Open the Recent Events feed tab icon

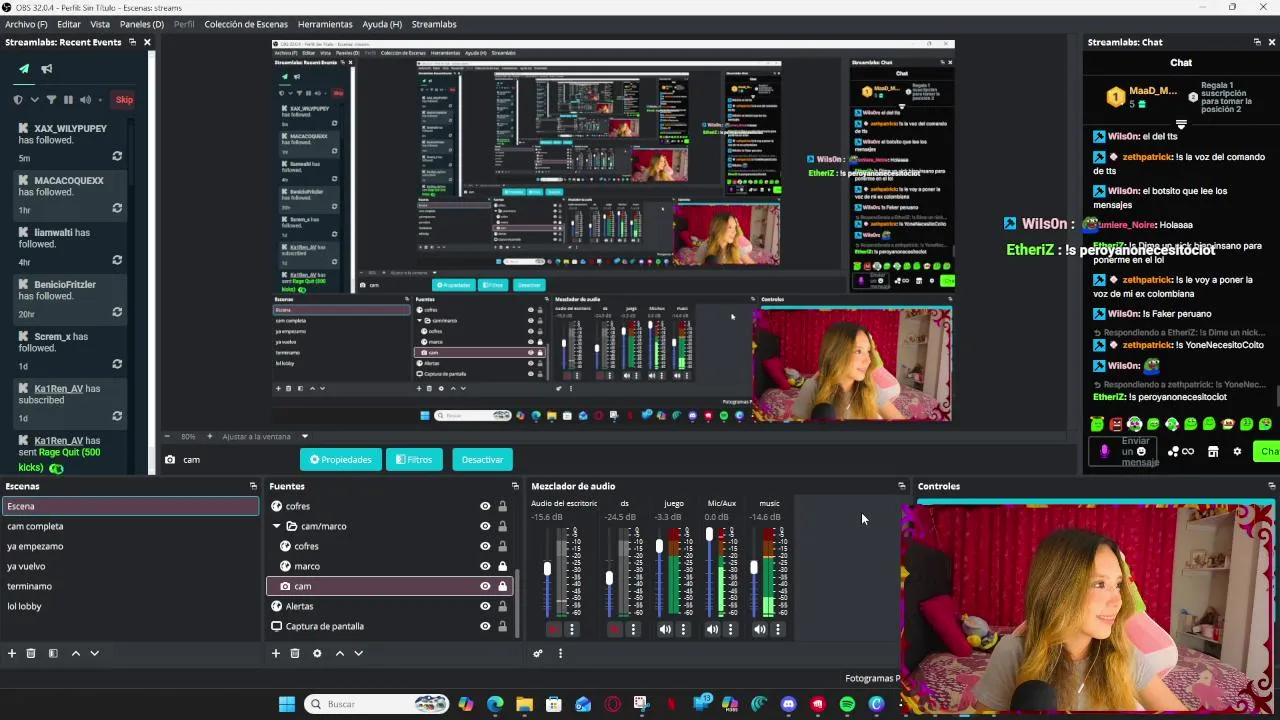(x=24, y=69)
